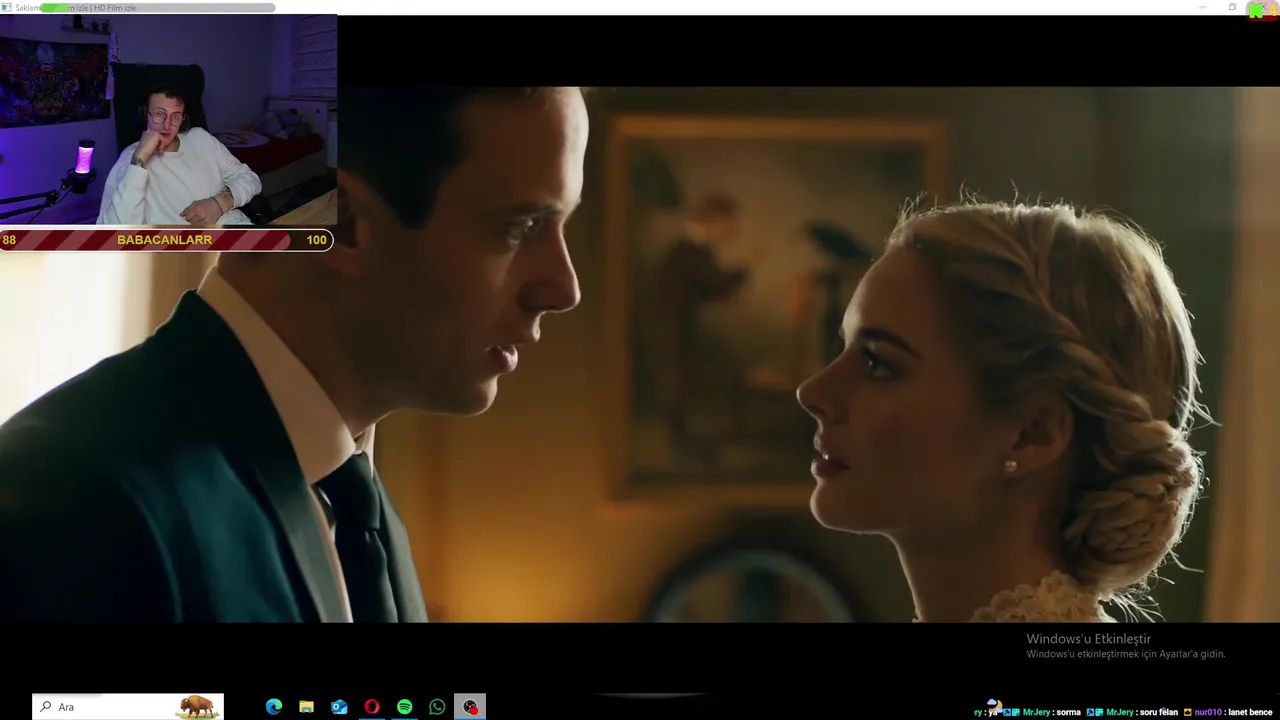Minimize the browser window
Image resolution: width=1280 pixels, height=720 pixels.
pyautogui.click(x=1203, y=7)
